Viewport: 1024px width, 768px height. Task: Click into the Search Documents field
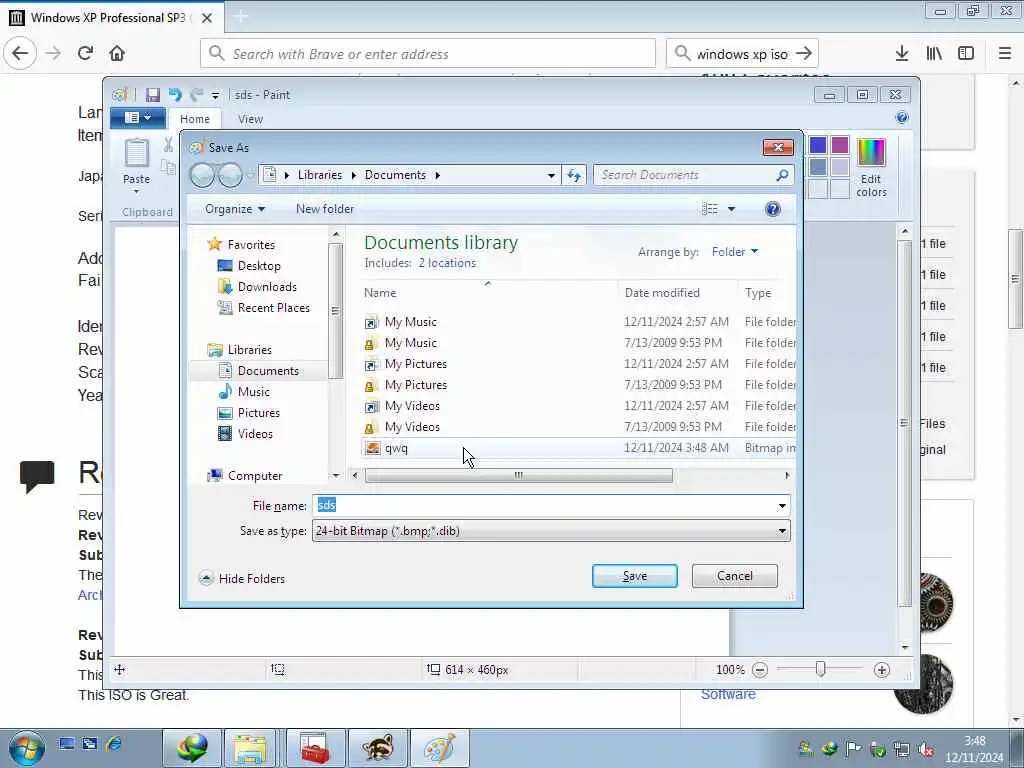(686, 175)
